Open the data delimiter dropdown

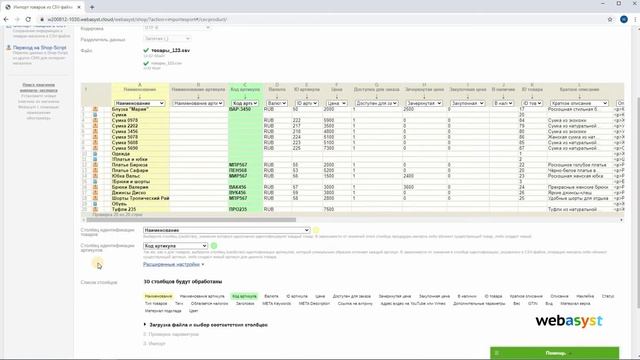pyautogui.click(x=167, y=38)
